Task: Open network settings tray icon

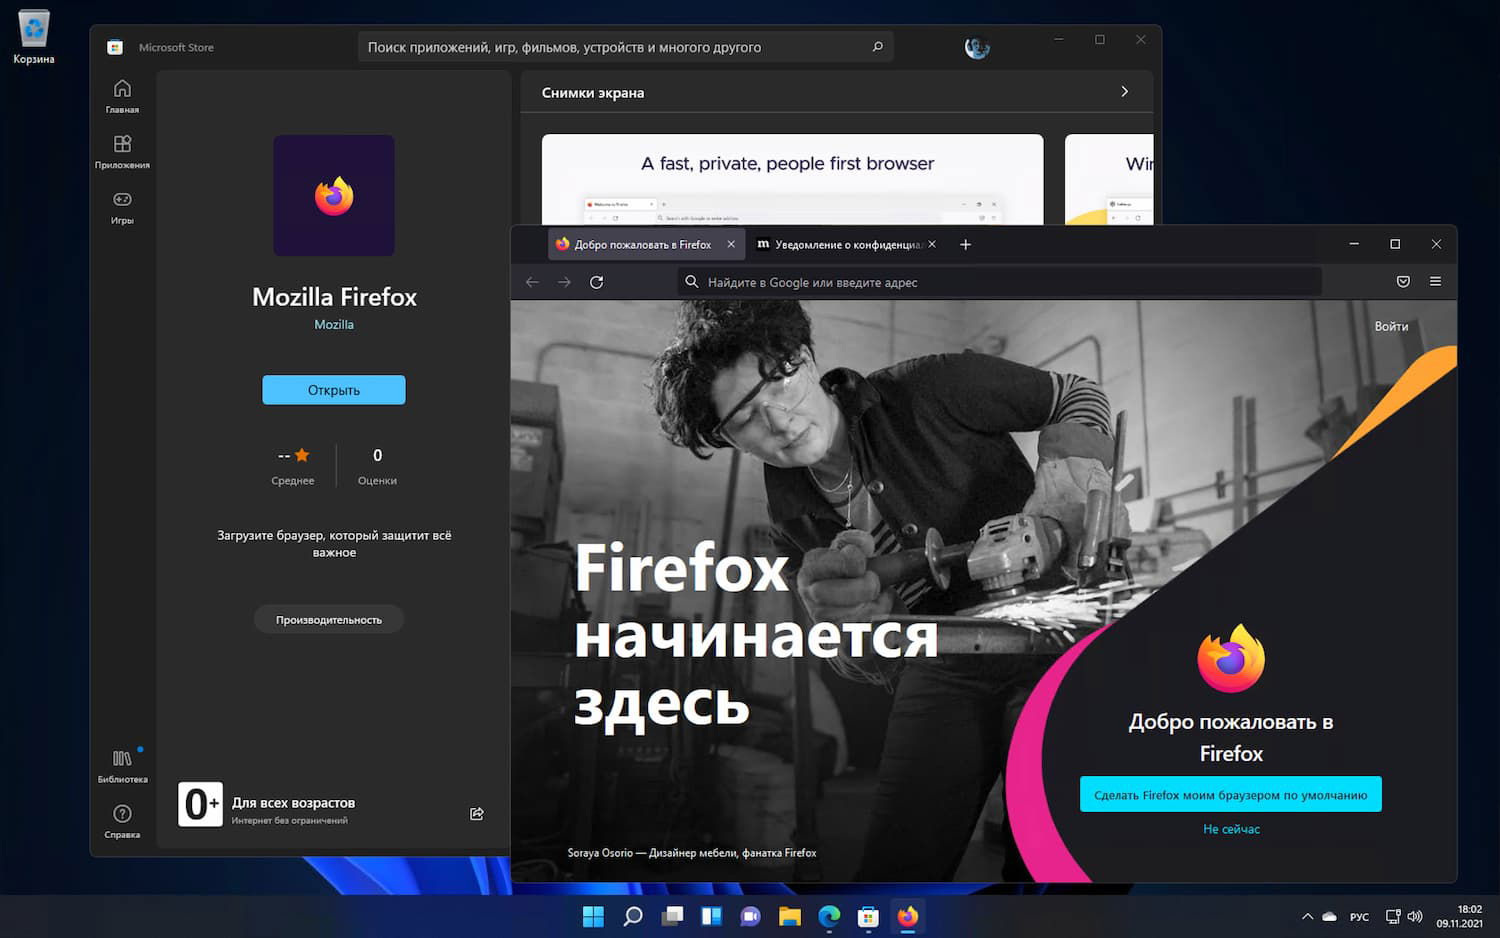Action: pyautogui.click(x=1393, y=916)
